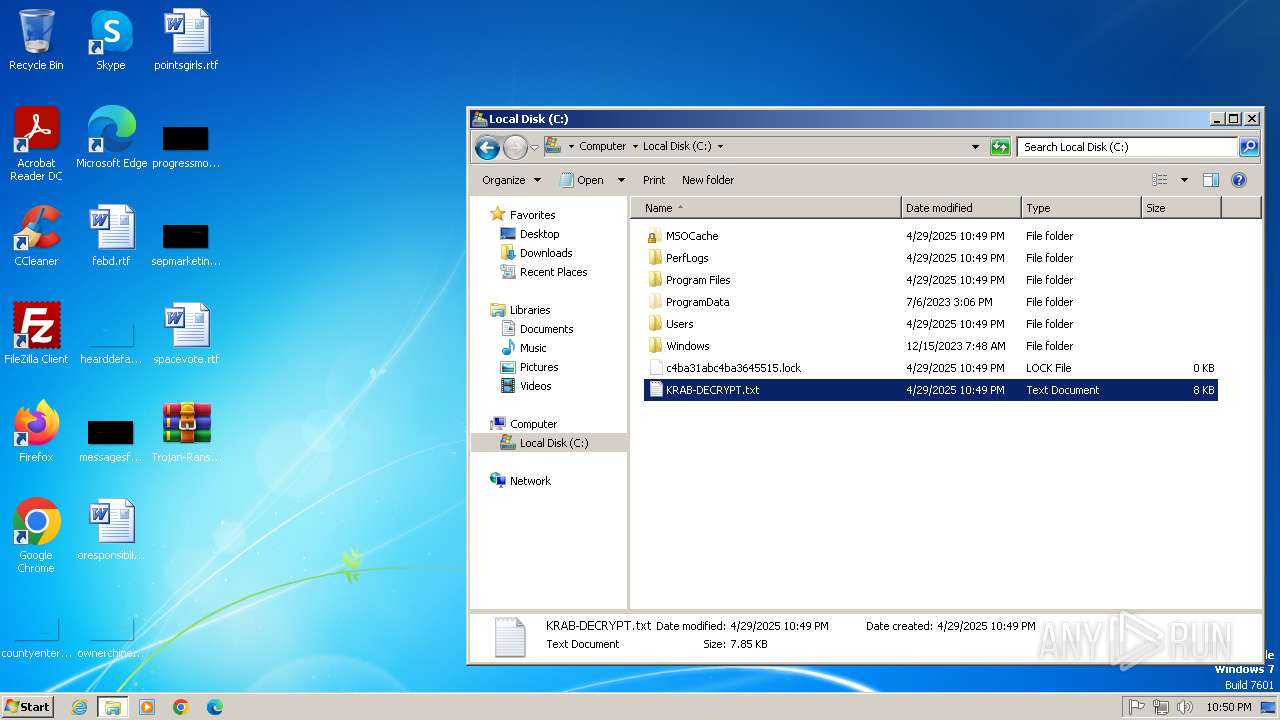
Task: Toggle the preview pane icon
Action: point(1211,180)
